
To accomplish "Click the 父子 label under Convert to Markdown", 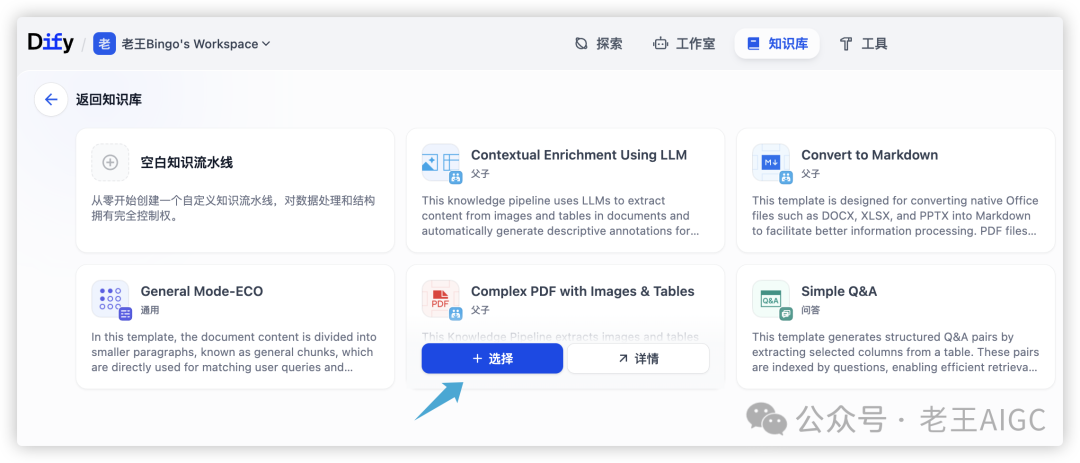I will point(811,174).
